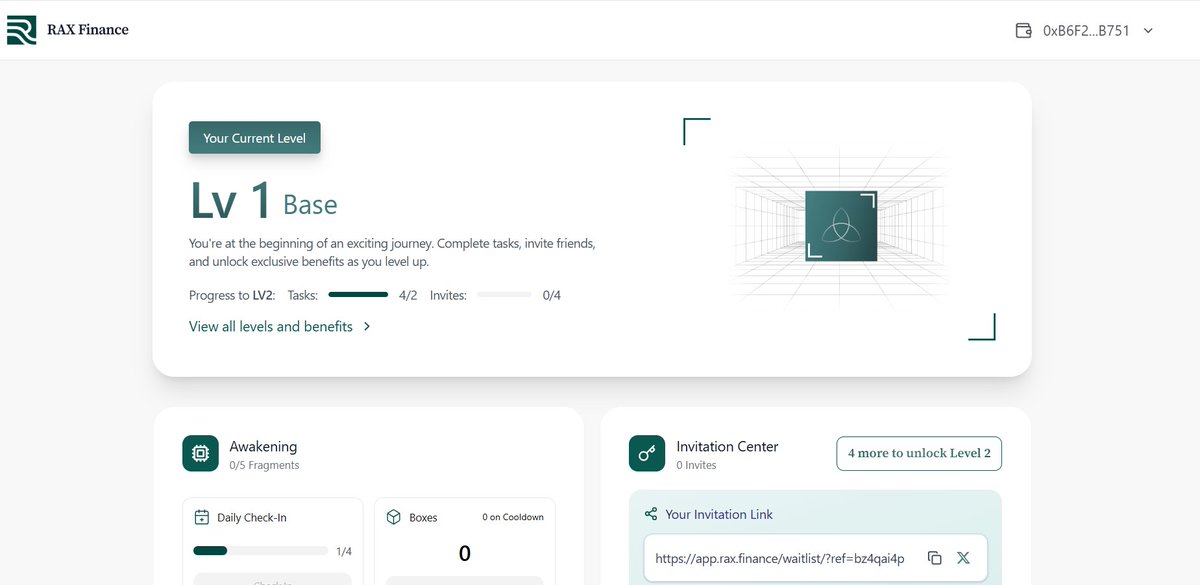Click the Boxes count 0
The image size is (1200, 585).
[464, 553]
